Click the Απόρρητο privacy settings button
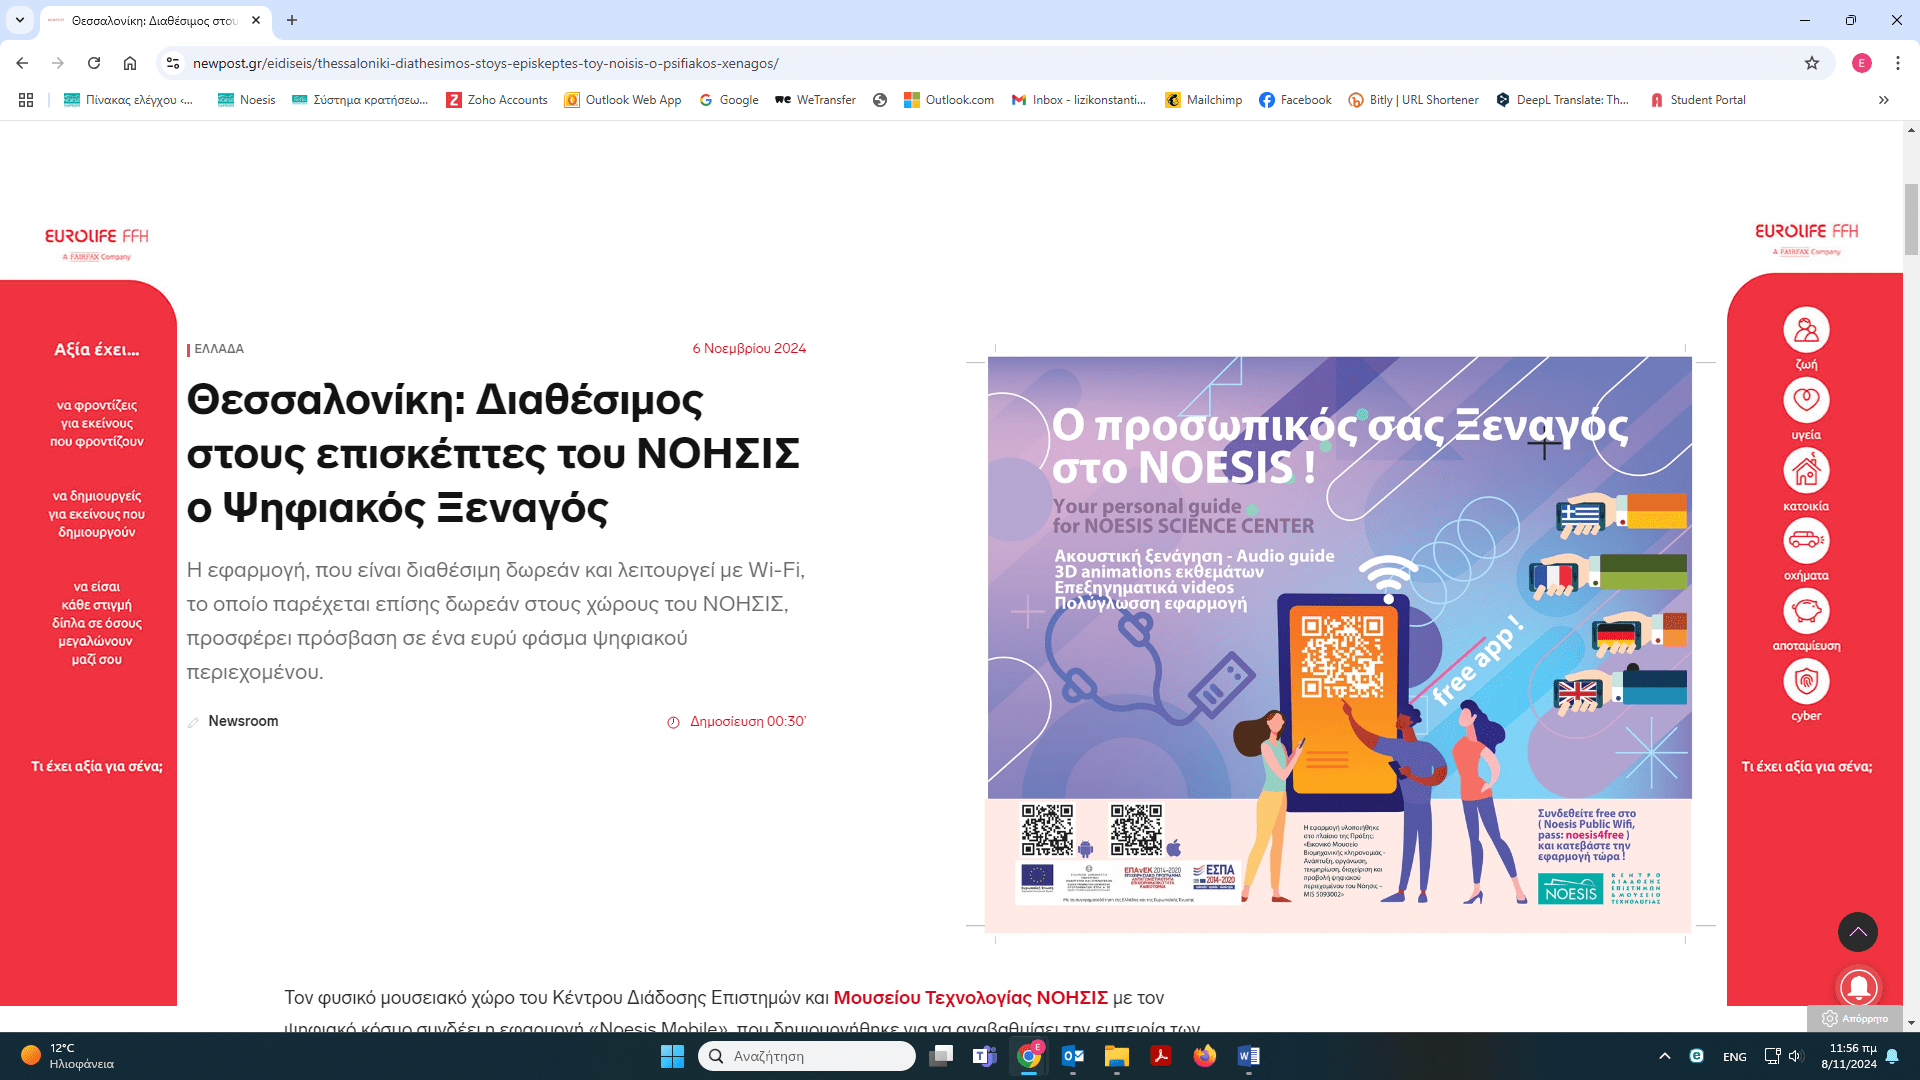This screenshot has width=1920, height=1080. (x=1855, y=1018)
